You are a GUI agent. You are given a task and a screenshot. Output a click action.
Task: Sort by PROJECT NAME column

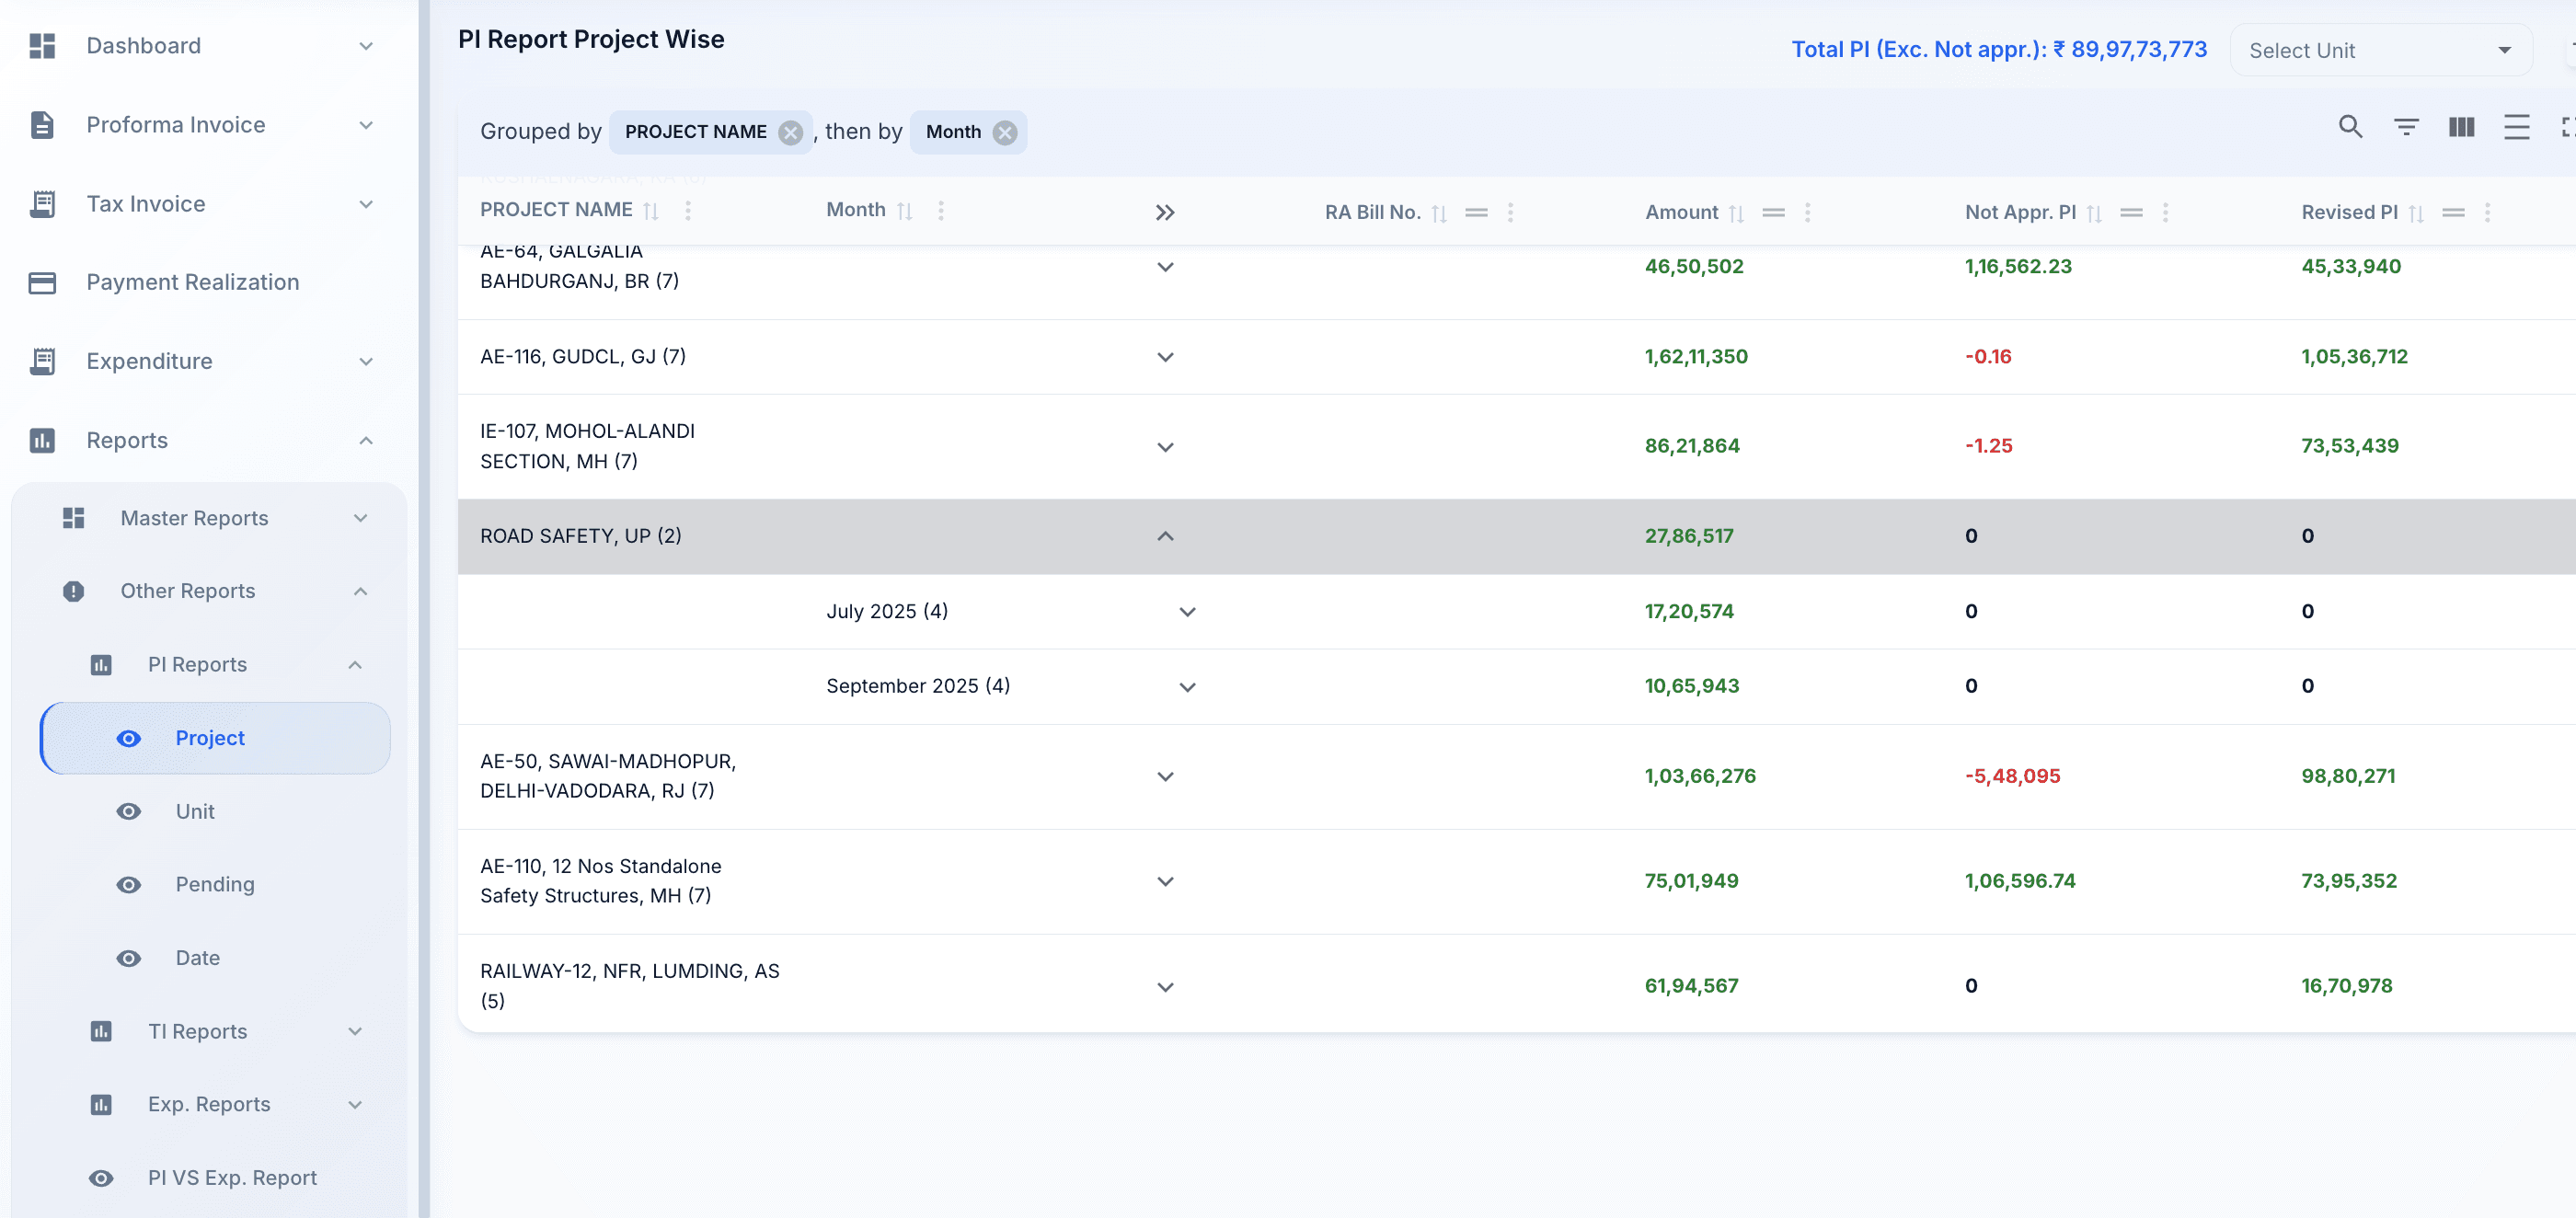[651, 211]
